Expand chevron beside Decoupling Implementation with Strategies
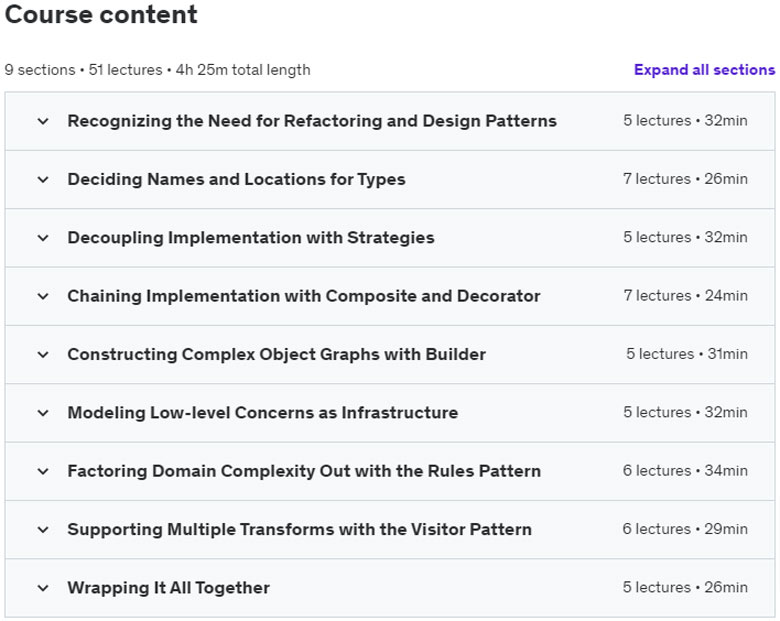The image size is (780, 621). [x=43, y=237]
